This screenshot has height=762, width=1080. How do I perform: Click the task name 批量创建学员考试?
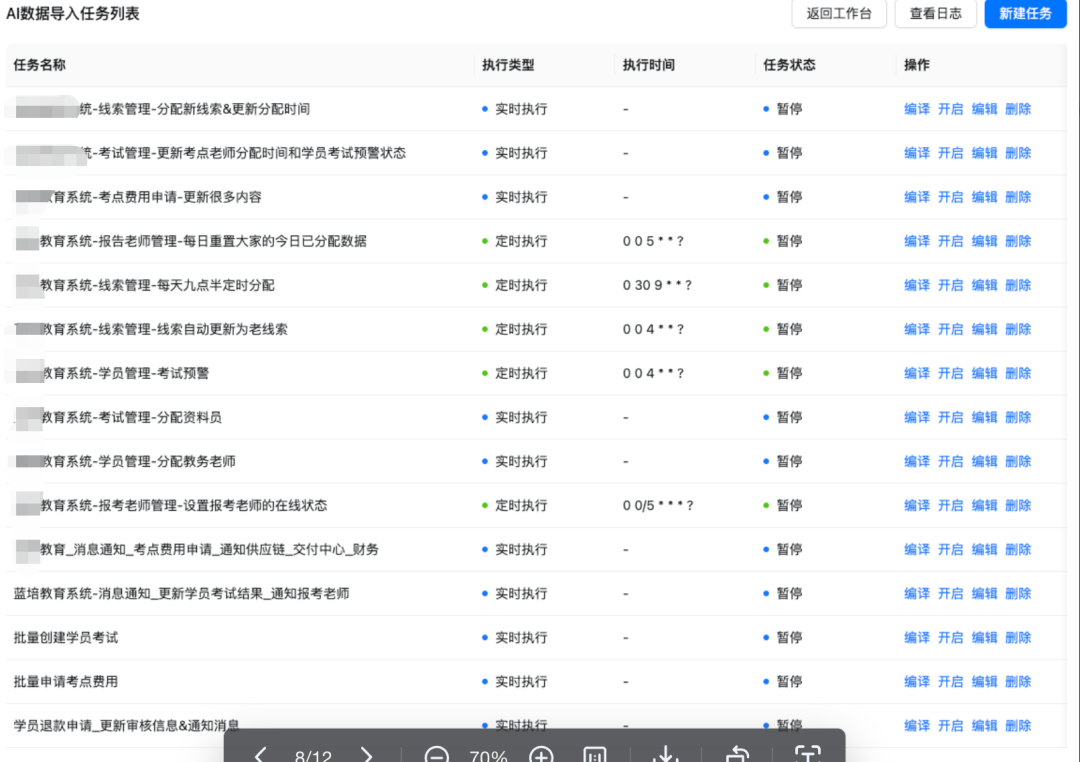66,638
